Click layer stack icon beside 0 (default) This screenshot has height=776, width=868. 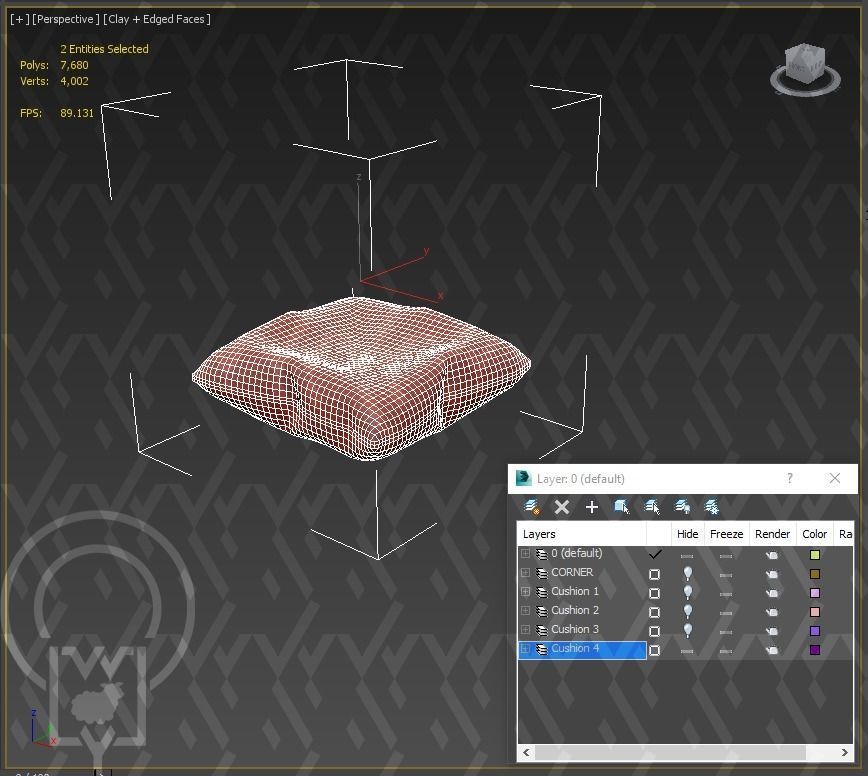pos(541,554)
